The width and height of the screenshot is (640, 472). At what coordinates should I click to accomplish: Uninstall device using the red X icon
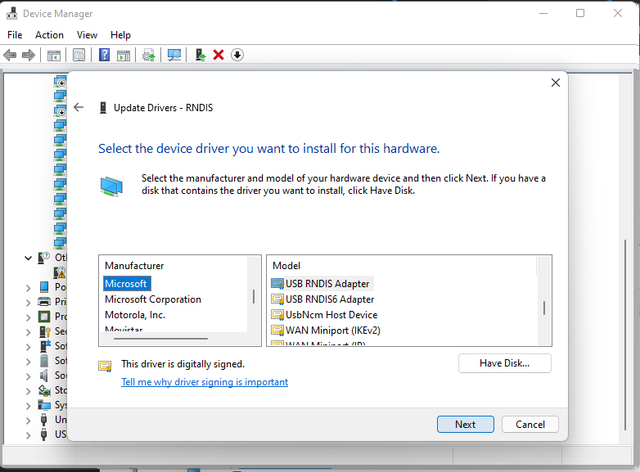coord(218,55)
